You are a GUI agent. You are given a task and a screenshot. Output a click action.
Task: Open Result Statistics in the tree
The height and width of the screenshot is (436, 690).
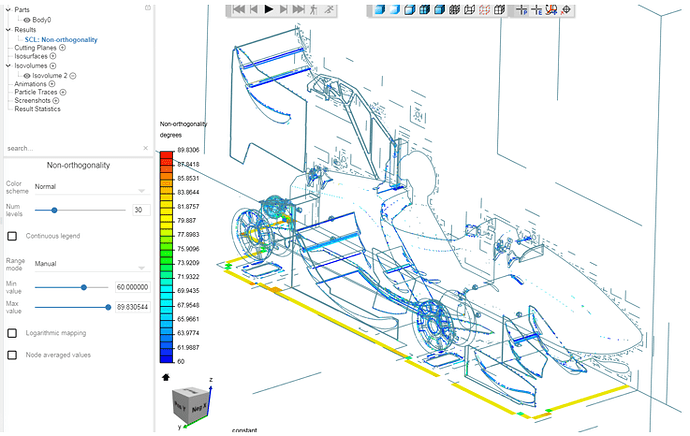pos(37,109)
